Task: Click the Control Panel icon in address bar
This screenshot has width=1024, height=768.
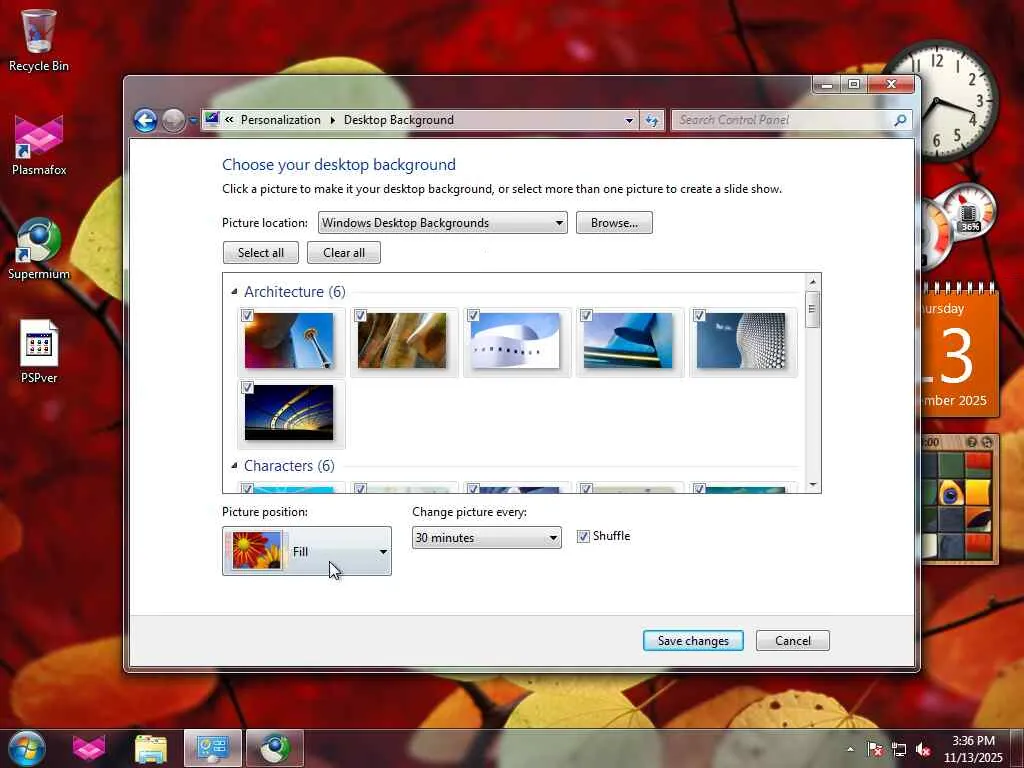Action: coord(212,119)
